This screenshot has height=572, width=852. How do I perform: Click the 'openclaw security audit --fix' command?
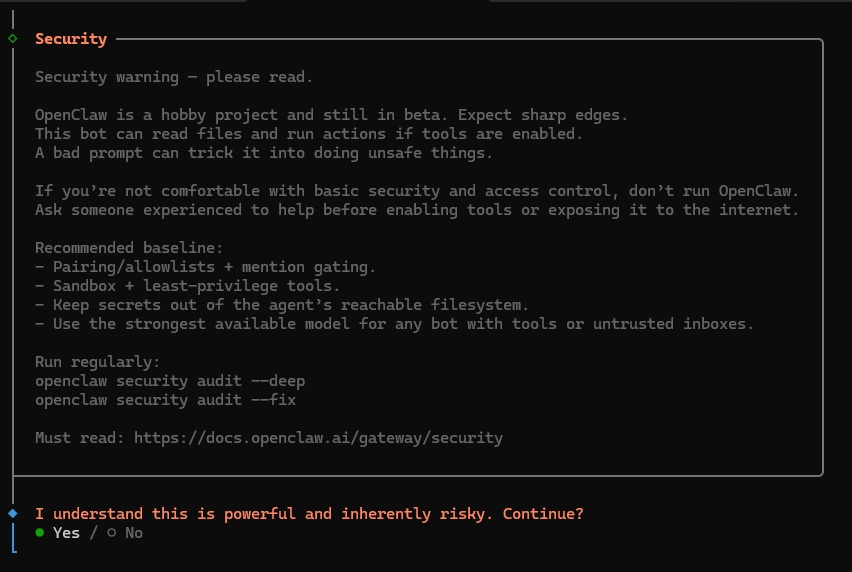pyautogui.click(x=165, y=400)
